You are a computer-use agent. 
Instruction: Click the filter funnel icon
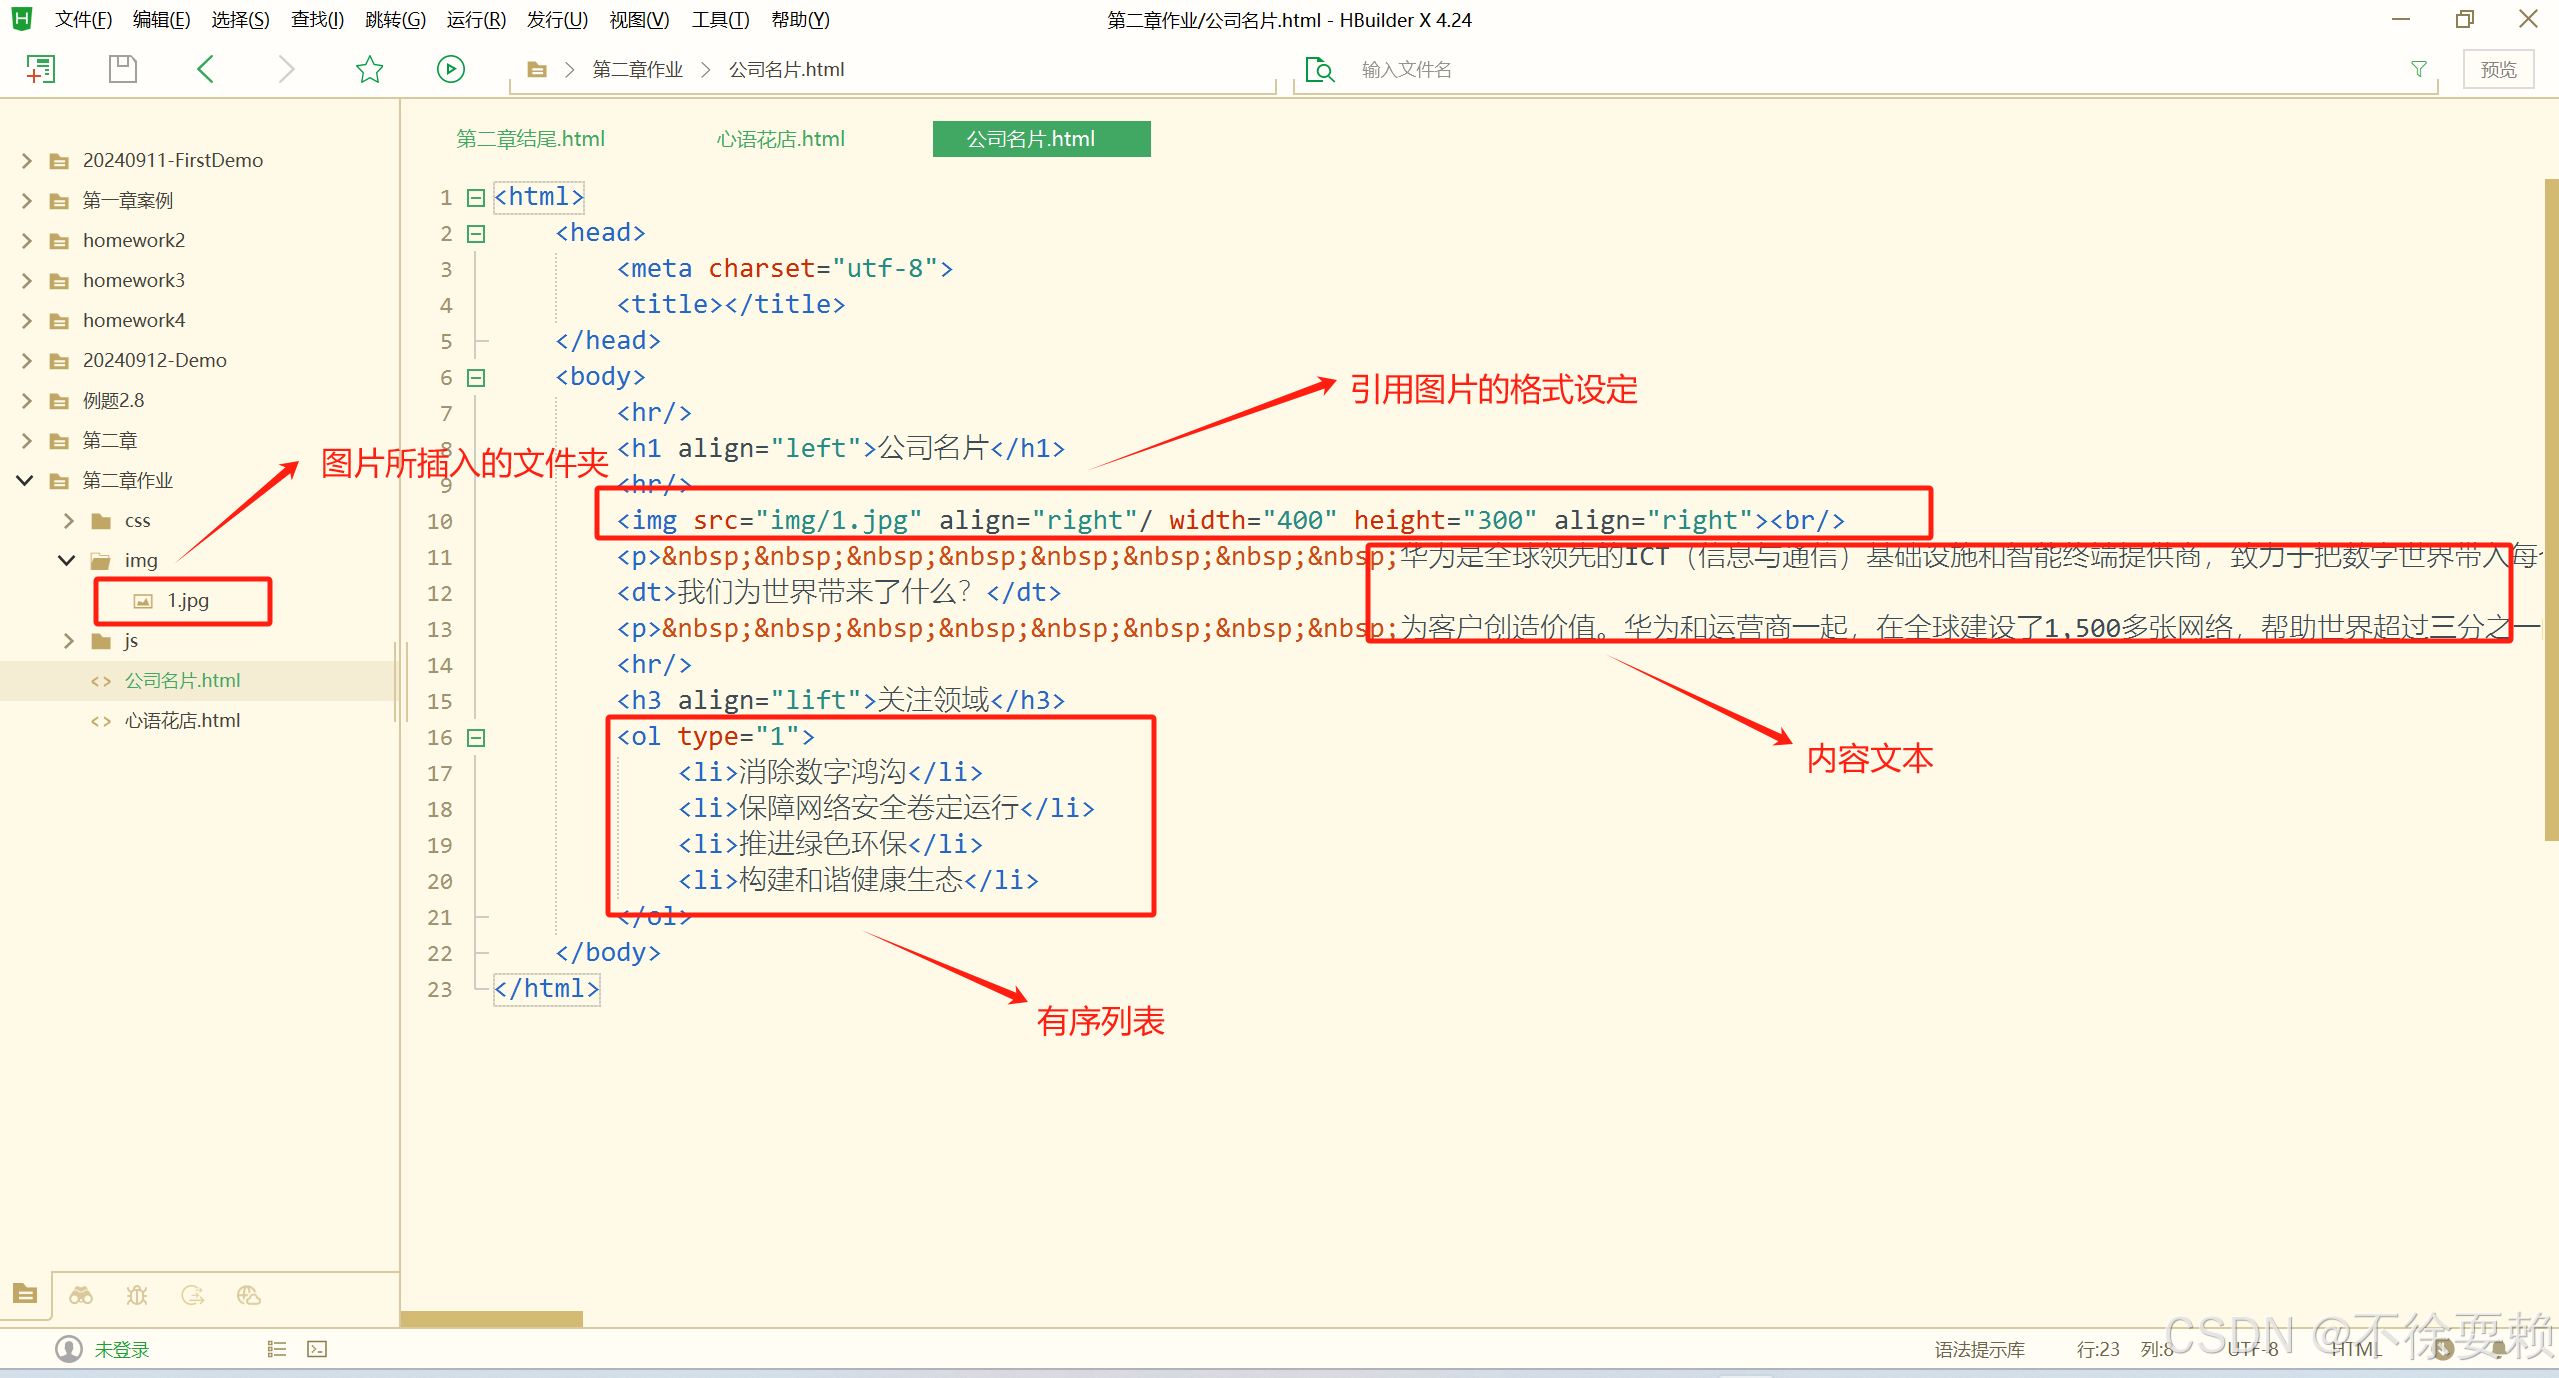tap(2418, 69)
